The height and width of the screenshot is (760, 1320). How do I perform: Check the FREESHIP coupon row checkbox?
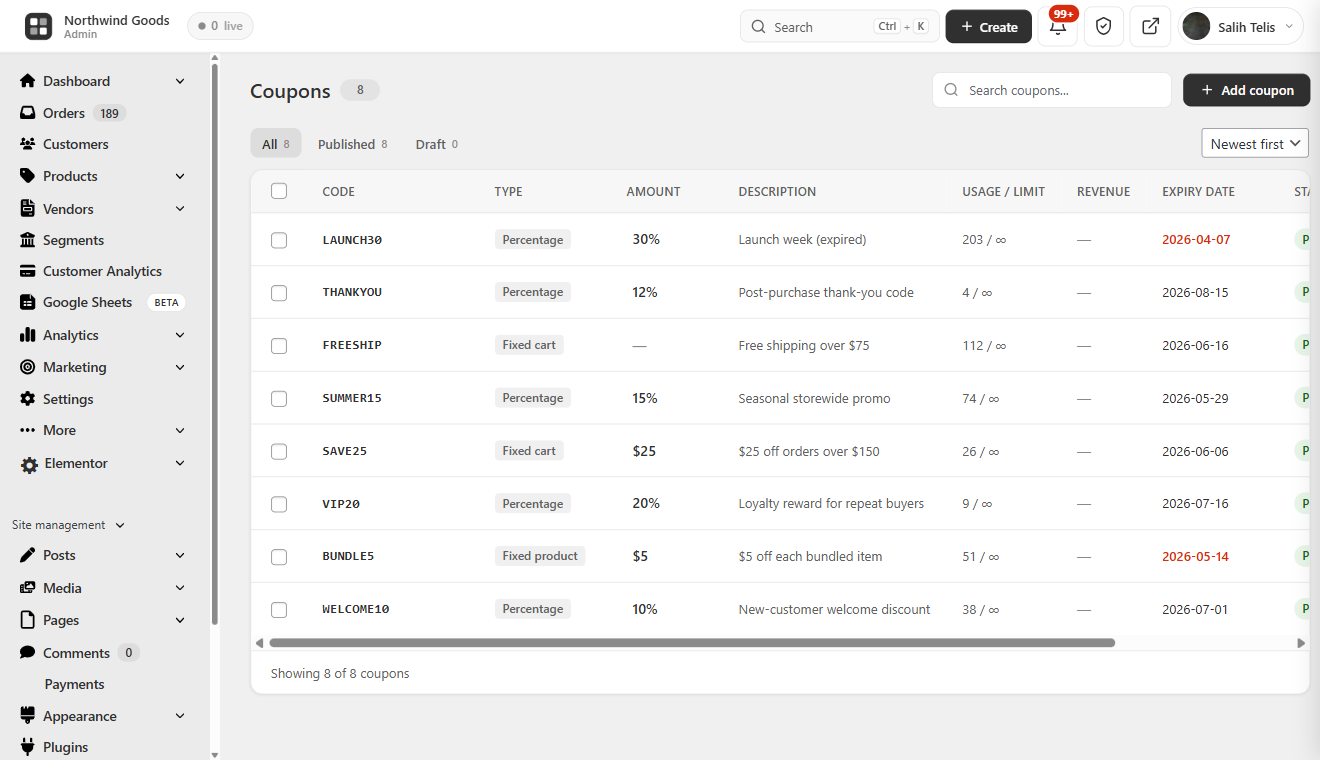click(x=279, y=346)
